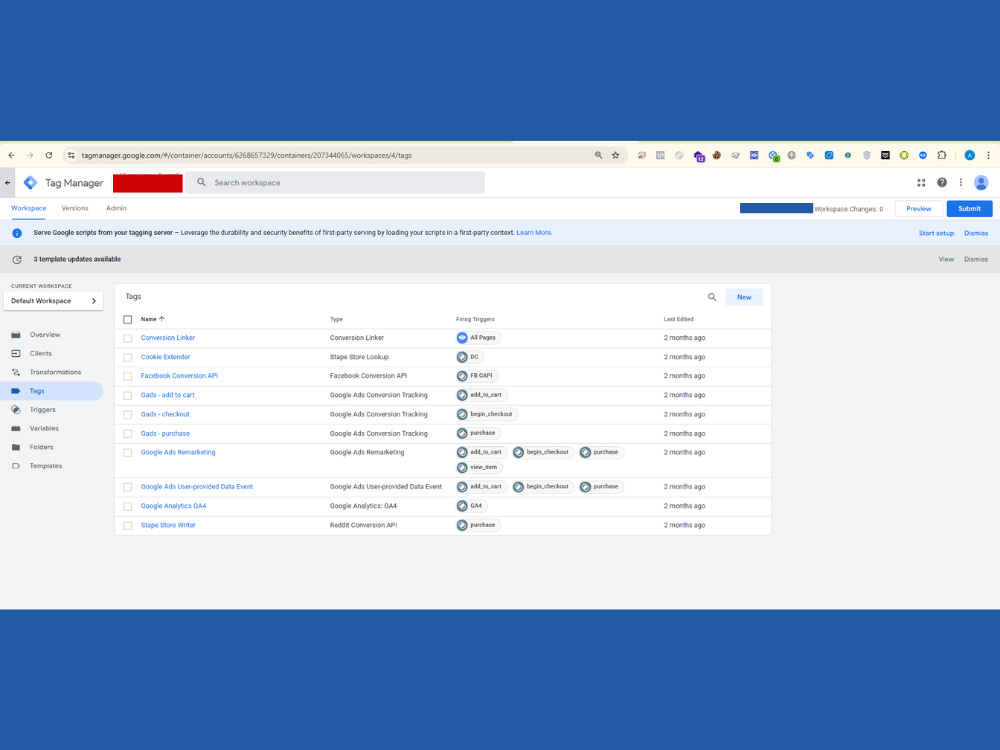Click the begin_checkout chip in Gads - checkout row
This screenshot has width=1000, height=750.
pos(487,414)
